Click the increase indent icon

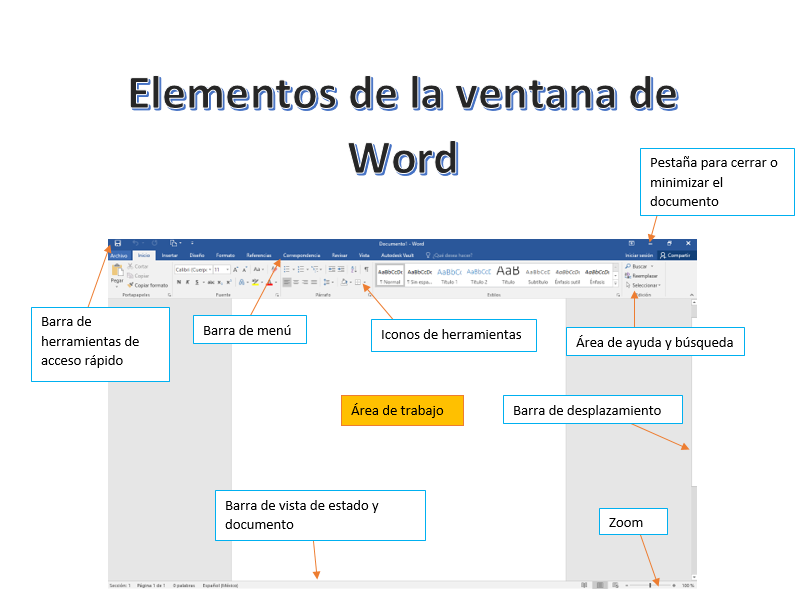tap(341, 269)
